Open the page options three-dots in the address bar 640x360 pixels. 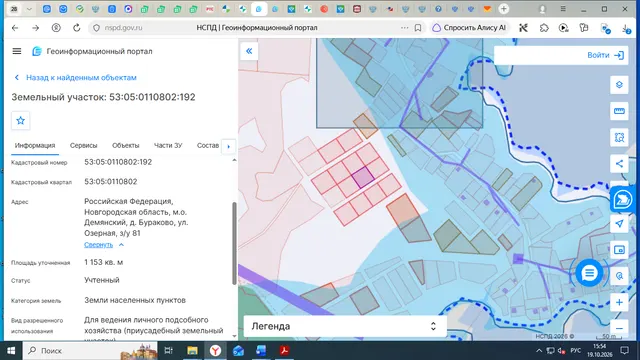click(x=404, y=28)
